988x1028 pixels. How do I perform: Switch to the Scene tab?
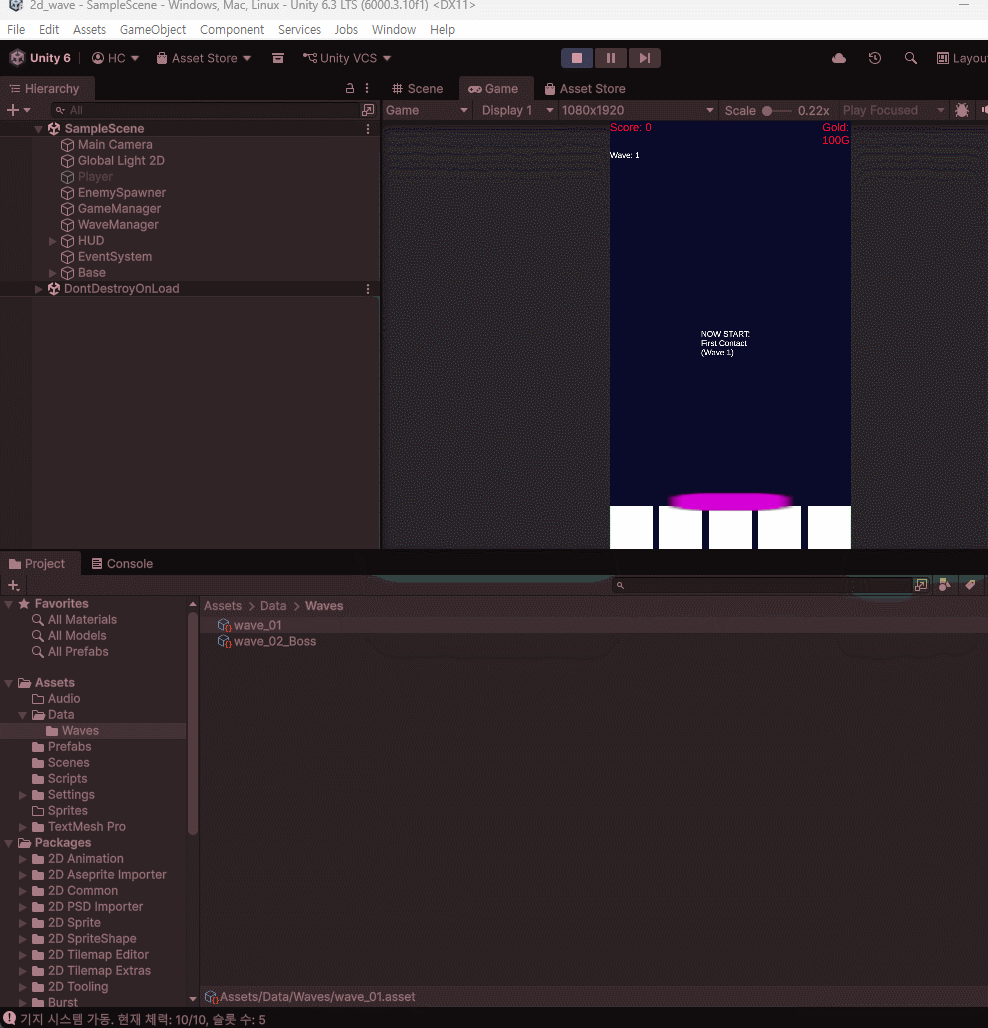click(x=418, y=89)
